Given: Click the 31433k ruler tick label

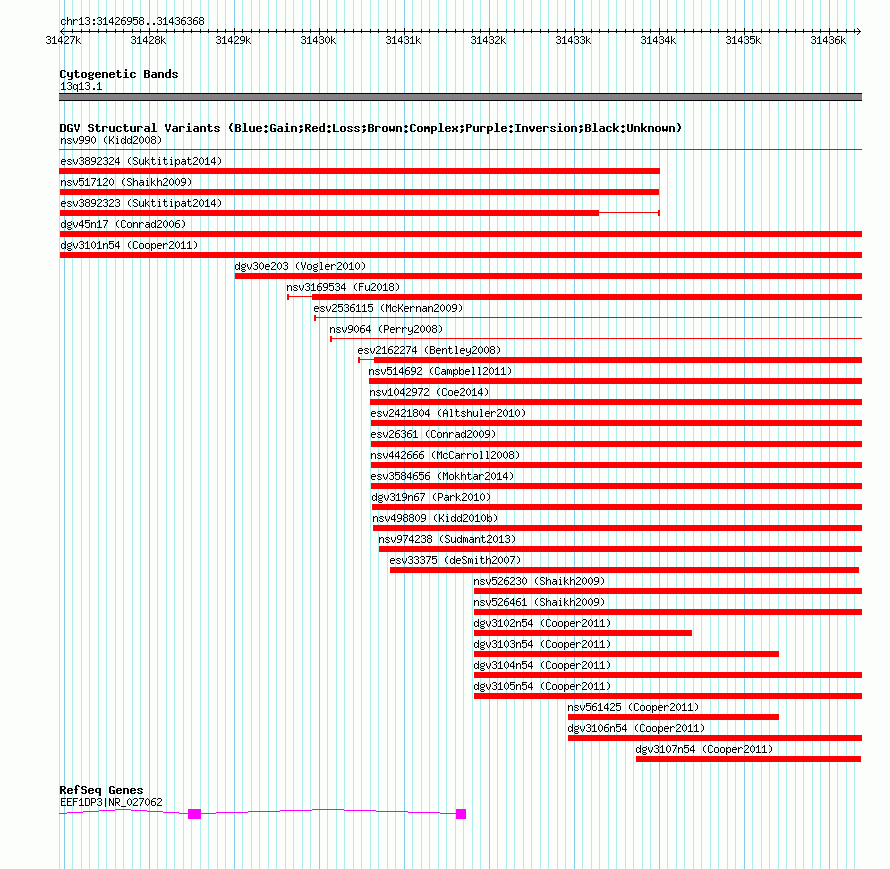Looking at the screenshot, I should pos(573,40).
